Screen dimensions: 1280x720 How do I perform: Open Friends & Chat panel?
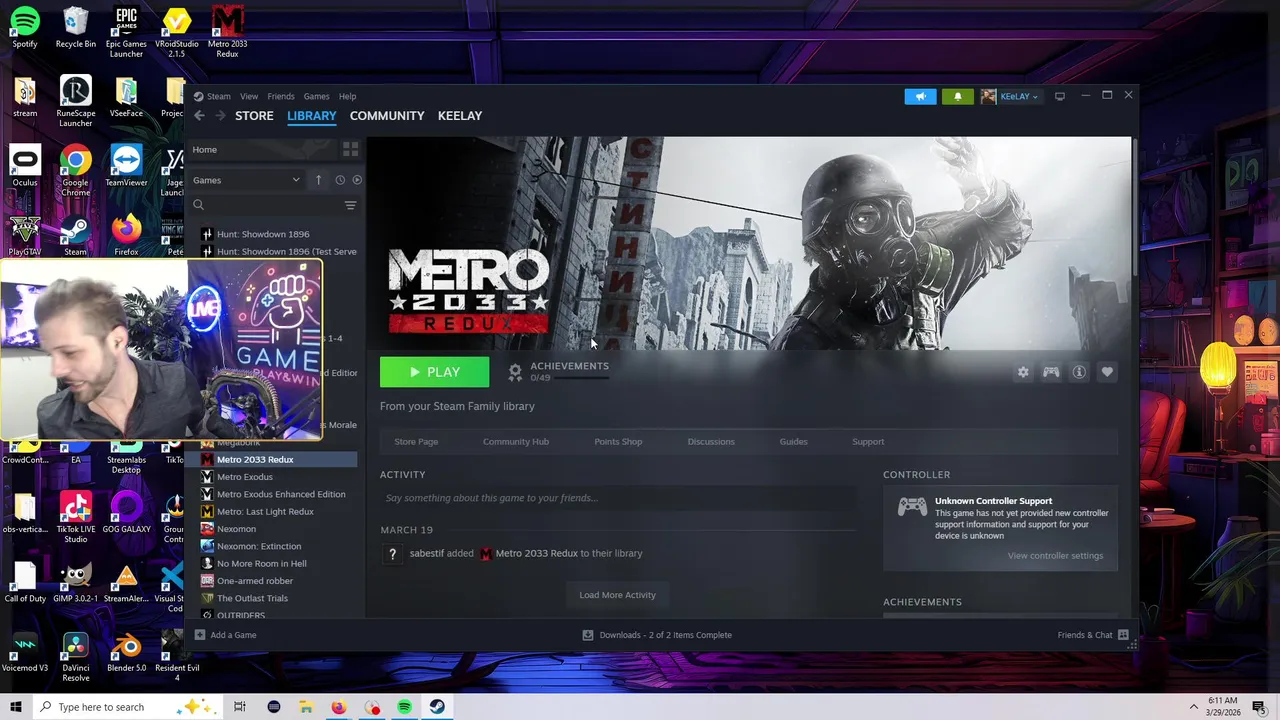pyautogui.click(x=1093, y=635)
